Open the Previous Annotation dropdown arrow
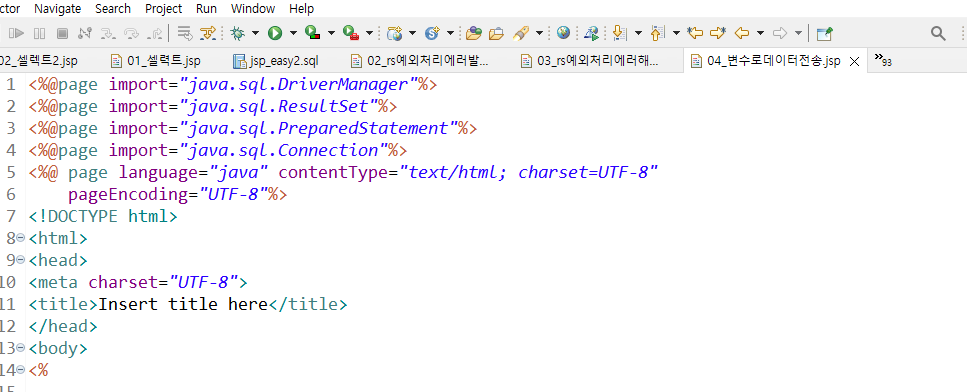This screenshot has width=967, height=392. [676, 33]
